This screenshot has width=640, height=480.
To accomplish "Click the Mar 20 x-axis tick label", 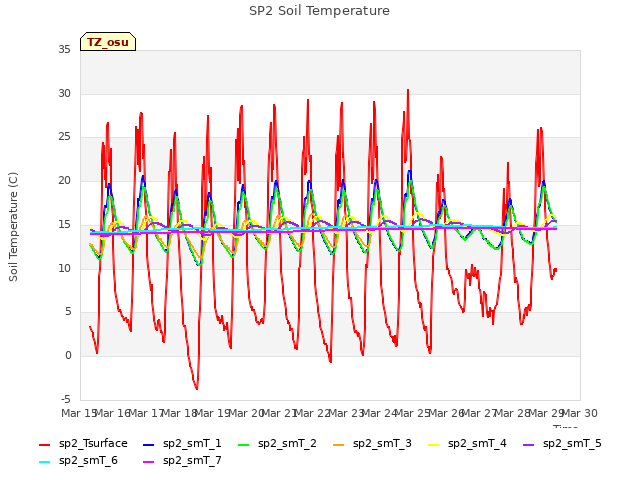I will pos(247,413).
